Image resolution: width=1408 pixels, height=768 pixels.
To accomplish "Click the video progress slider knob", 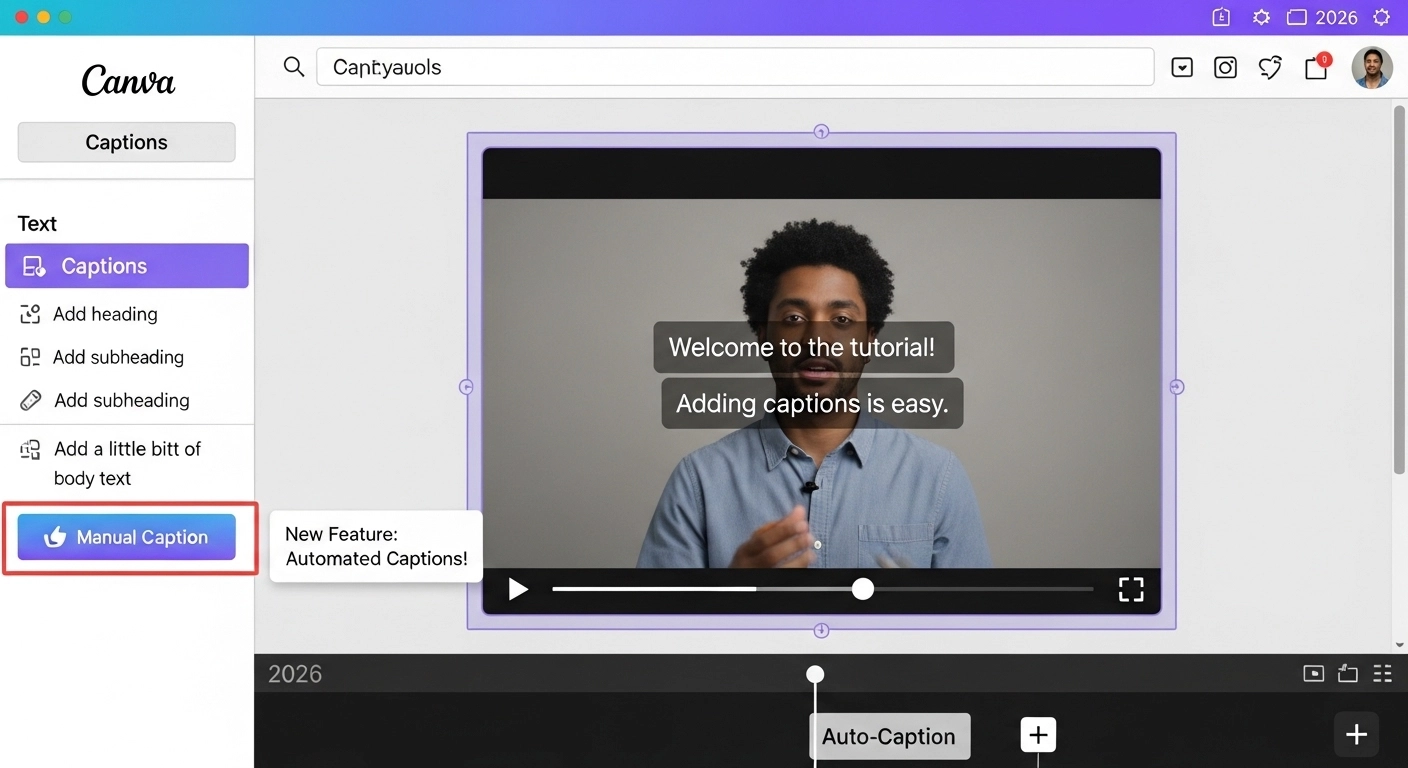I will tap(863, 589).
